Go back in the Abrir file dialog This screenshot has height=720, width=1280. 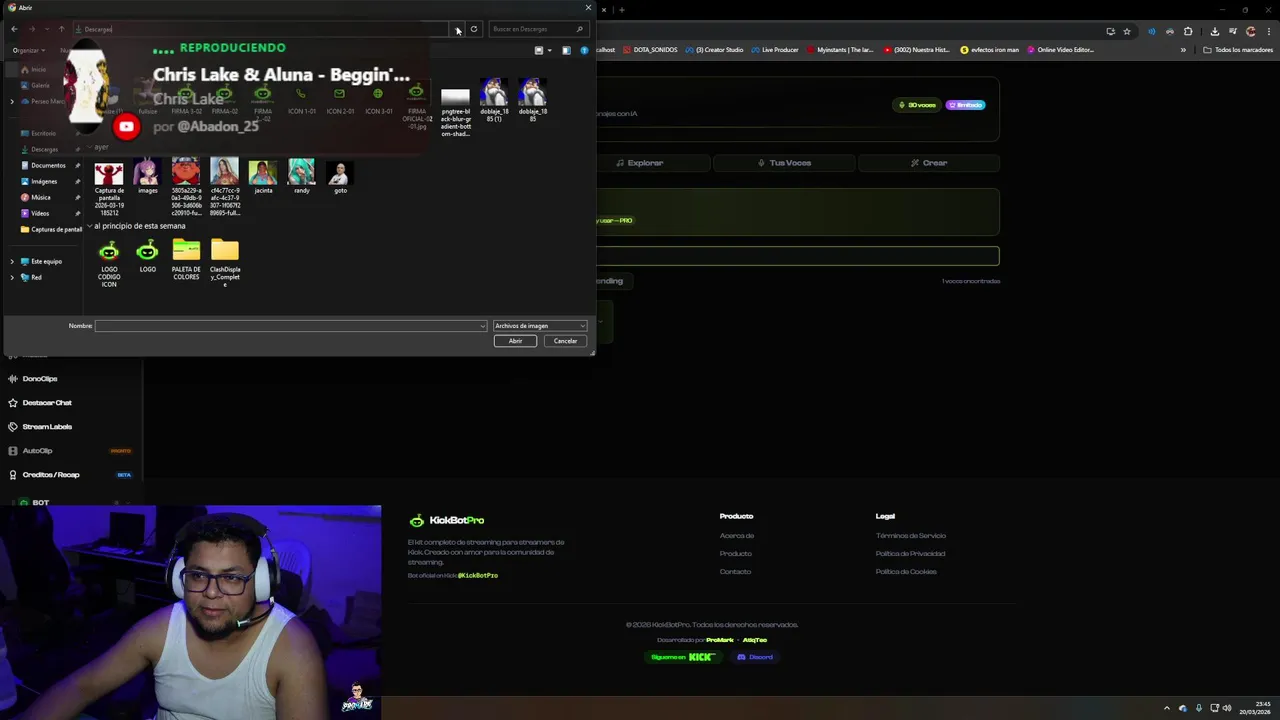(14, 29)
